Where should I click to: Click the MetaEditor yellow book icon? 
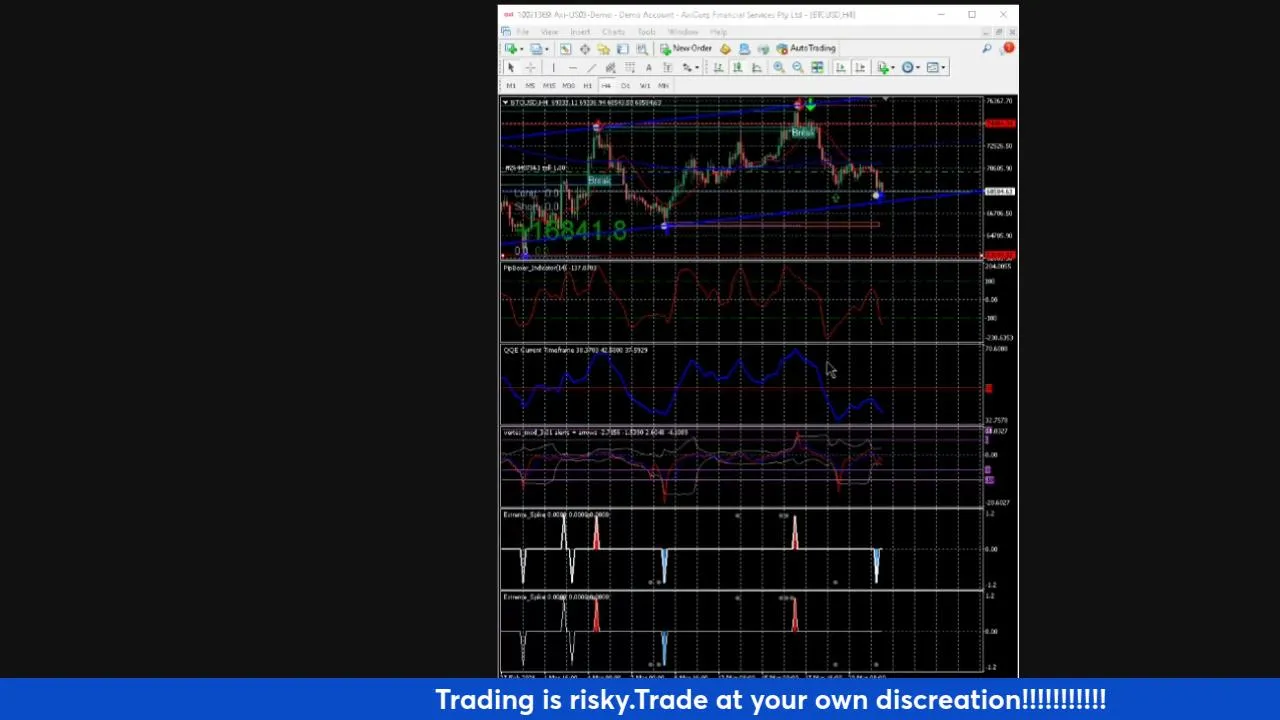[725, 49]
